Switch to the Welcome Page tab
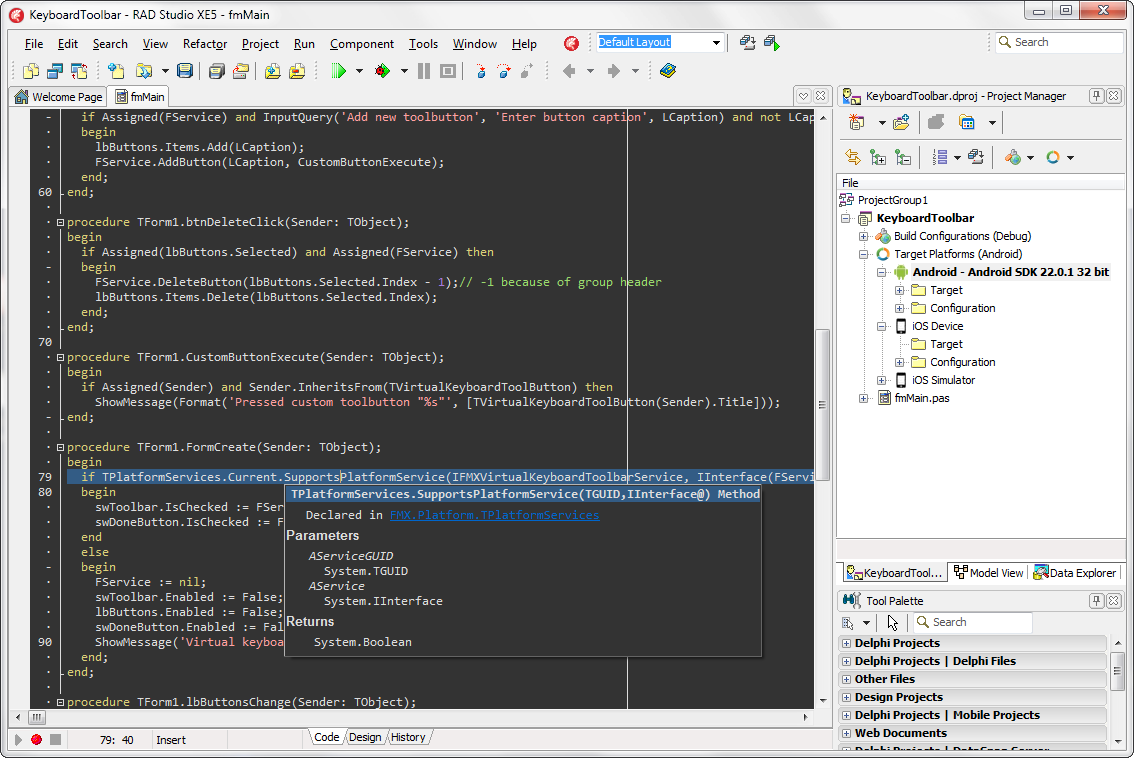The image size is (1134, 758). (59, 96)
